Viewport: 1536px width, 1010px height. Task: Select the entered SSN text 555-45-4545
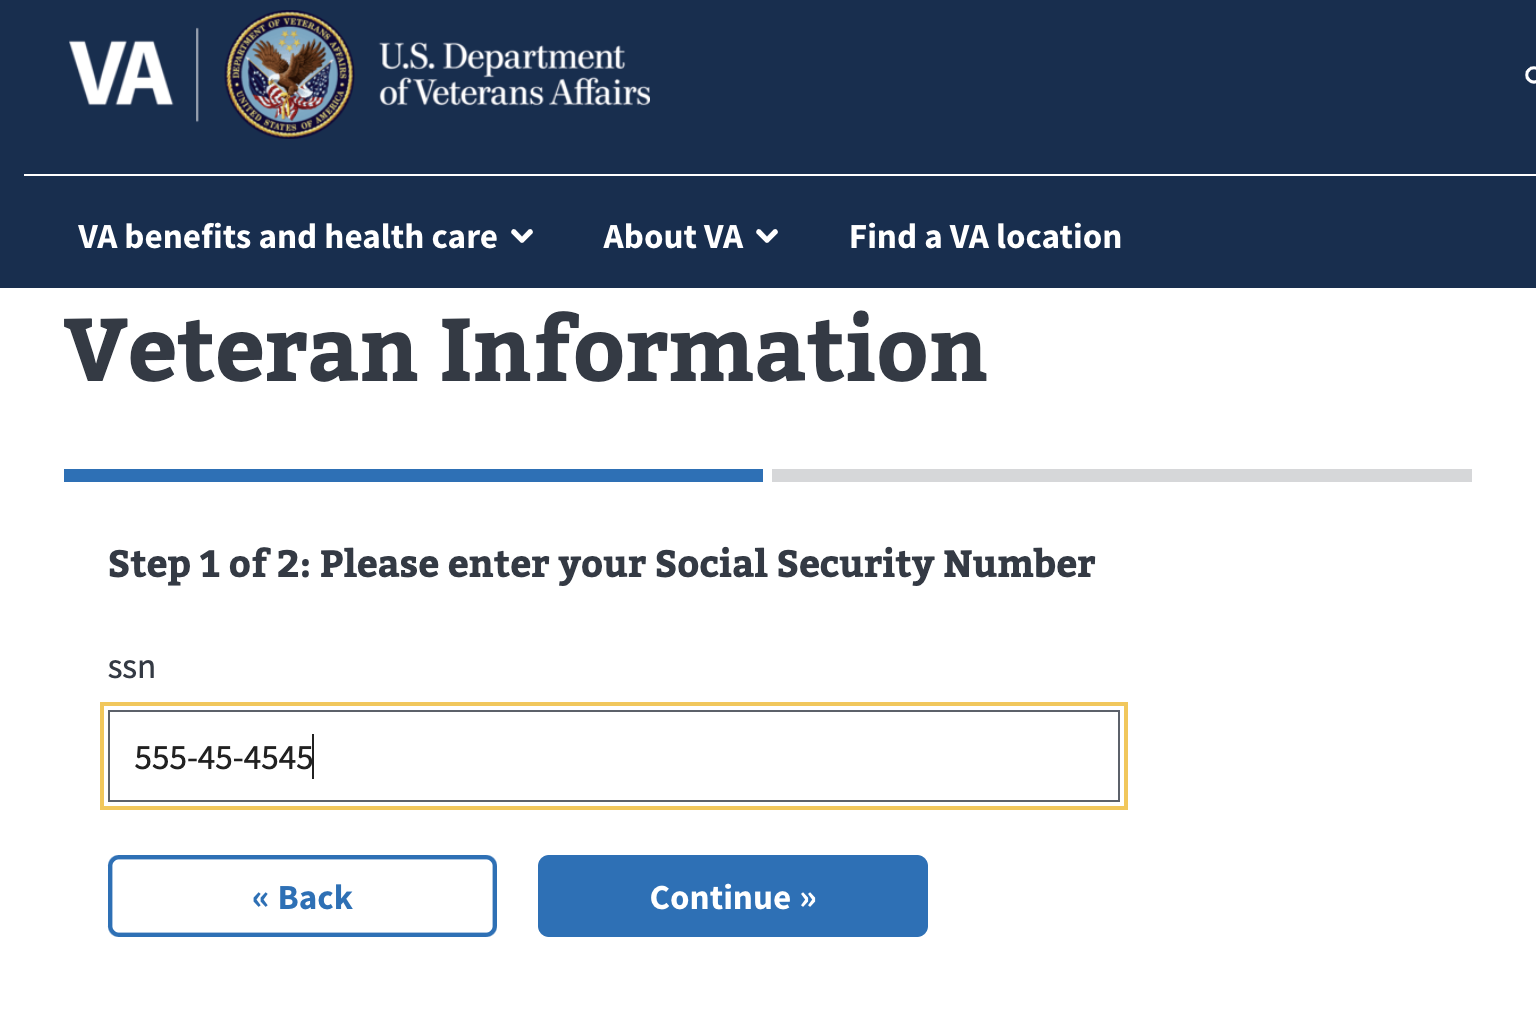[x=222, y=757]
